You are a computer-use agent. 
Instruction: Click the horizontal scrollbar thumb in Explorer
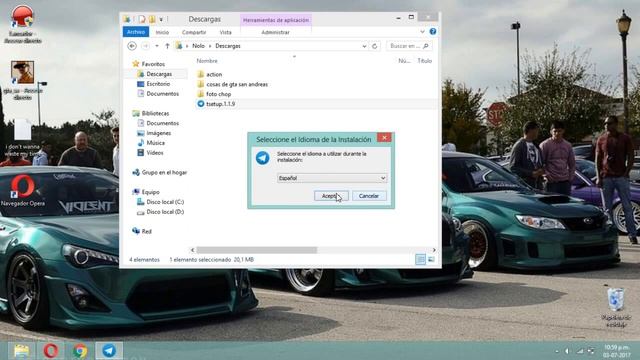pyautogui.click(x=257, y=250)
